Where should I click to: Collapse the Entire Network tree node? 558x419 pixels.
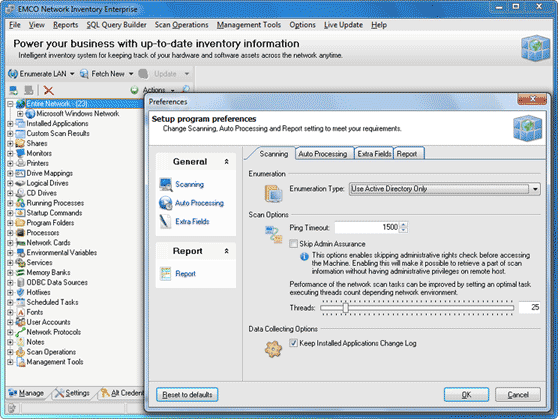(10, 104)
